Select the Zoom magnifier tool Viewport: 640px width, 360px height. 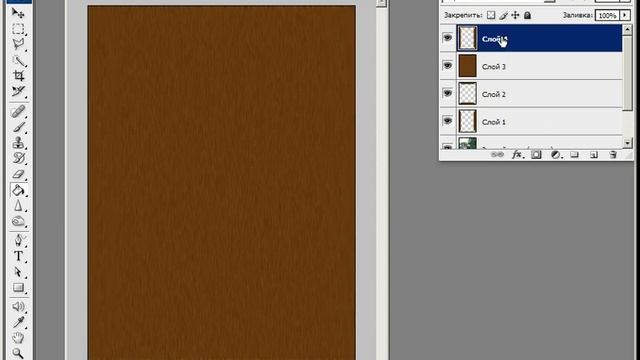(18, 353)
